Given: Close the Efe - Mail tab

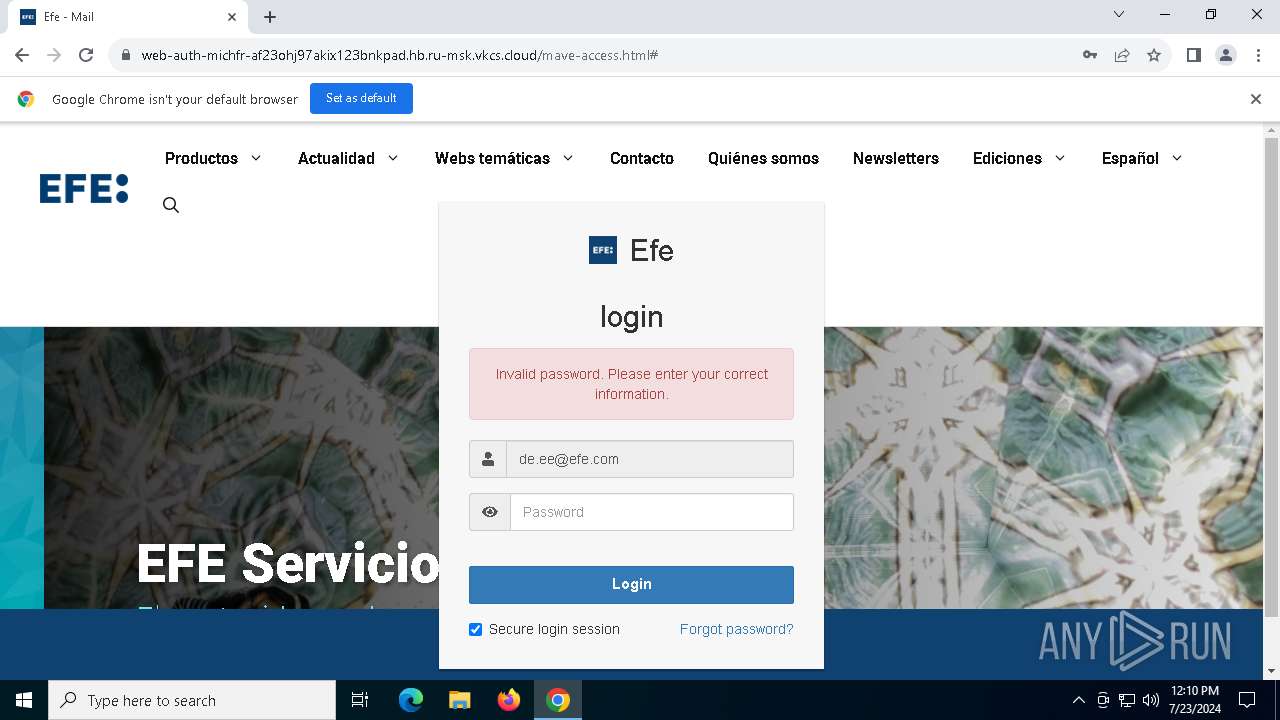Looking at the screenshot, I should coord(232,17).
